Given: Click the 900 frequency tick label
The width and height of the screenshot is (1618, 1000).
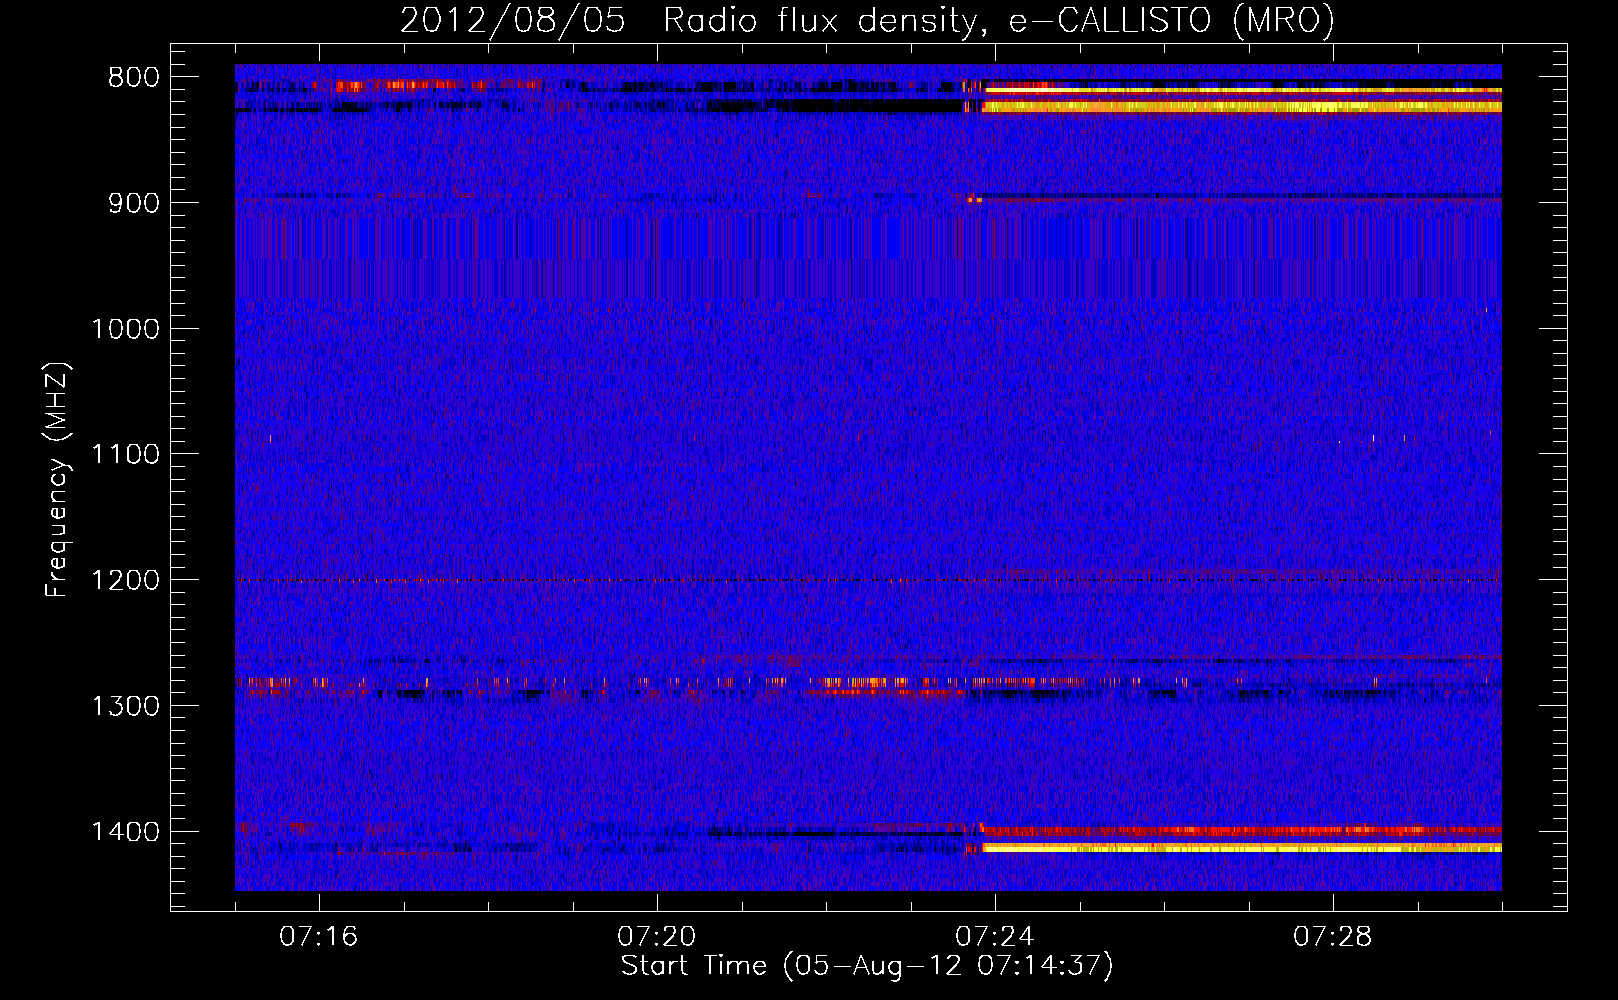Looking at the screenshot, I should click(134, 203).
